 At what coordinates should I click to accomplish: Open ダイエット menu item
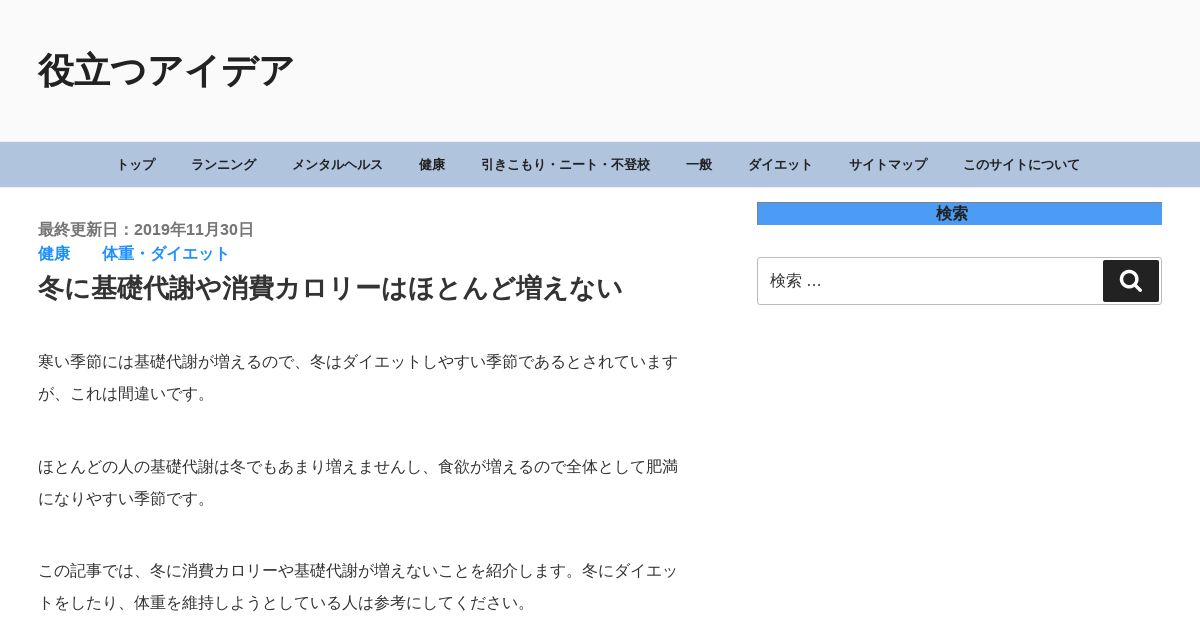(x=780, y=165)
